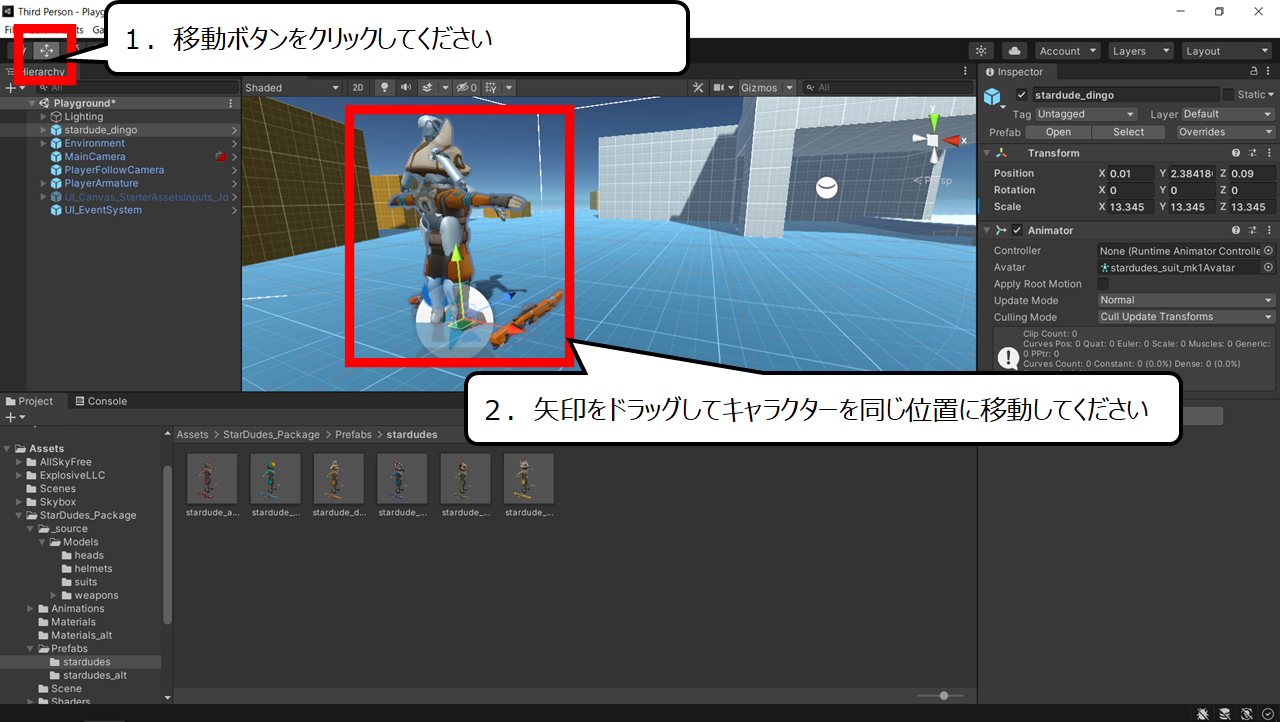Open the Controller object picker circle
Image resolution: width=1280 pixels, height=722 pixels.
[1269, 251]
